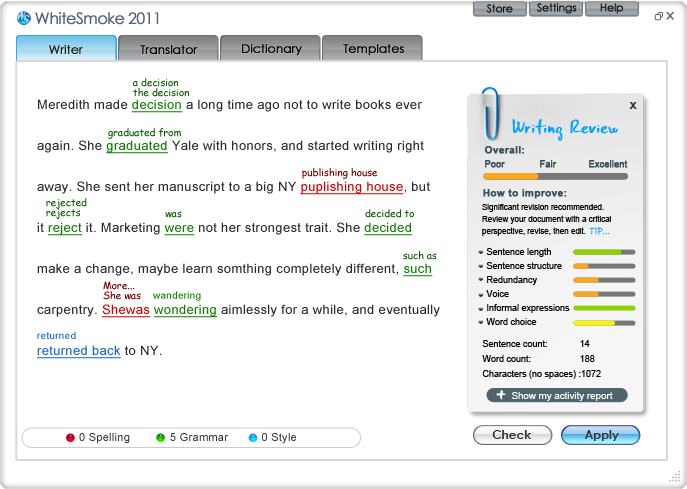Choose suggestion 'was' above were
Screen dimensions: 687x489
pyautogui.click(x=173, y=214)
